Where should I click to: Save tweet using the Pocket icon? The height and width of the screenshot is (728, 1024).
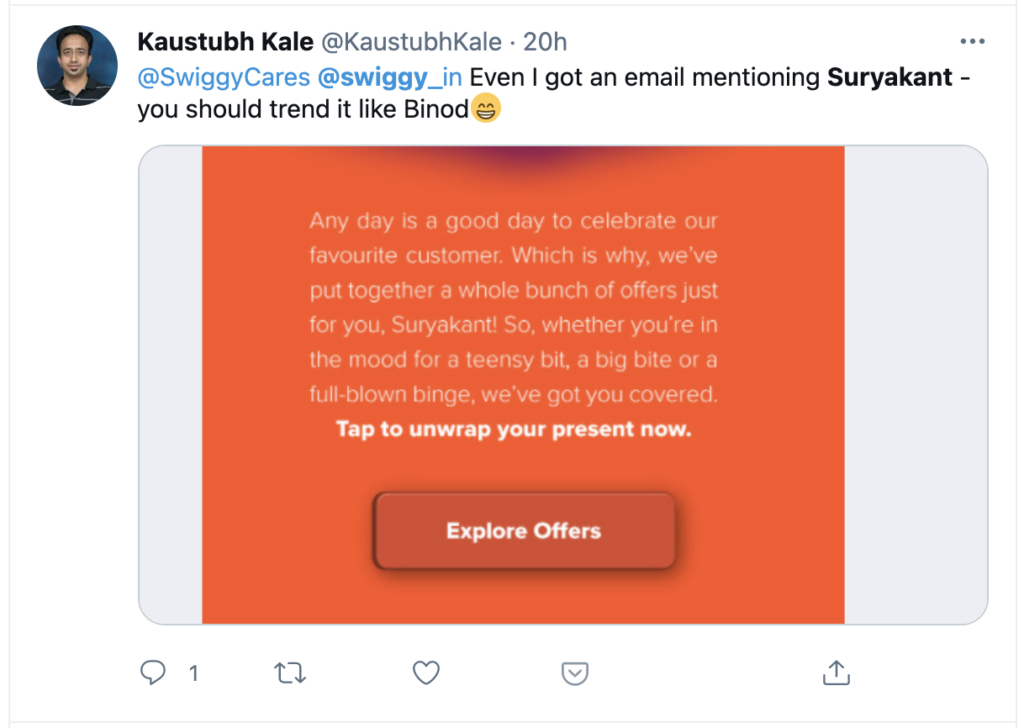[x=574, y=673]
